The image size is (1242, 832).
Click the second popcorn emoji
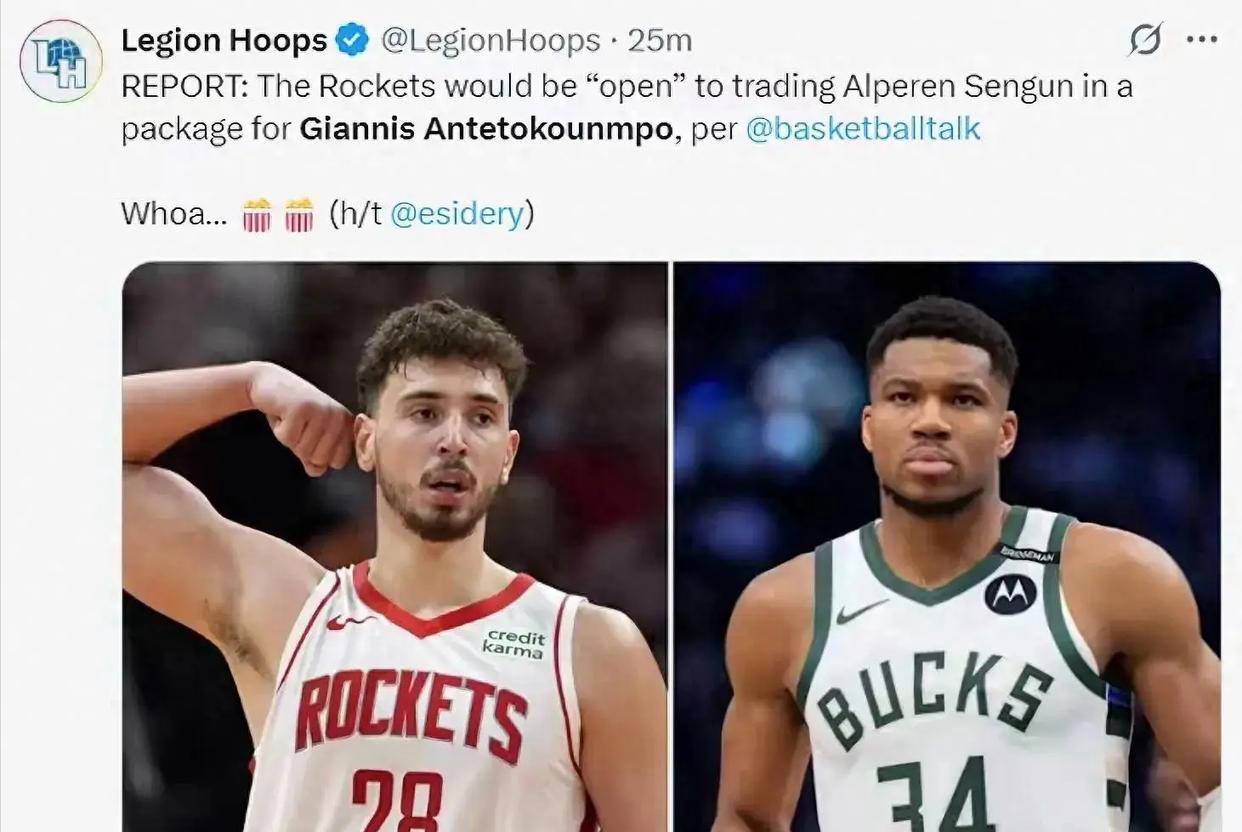(299, 214)
